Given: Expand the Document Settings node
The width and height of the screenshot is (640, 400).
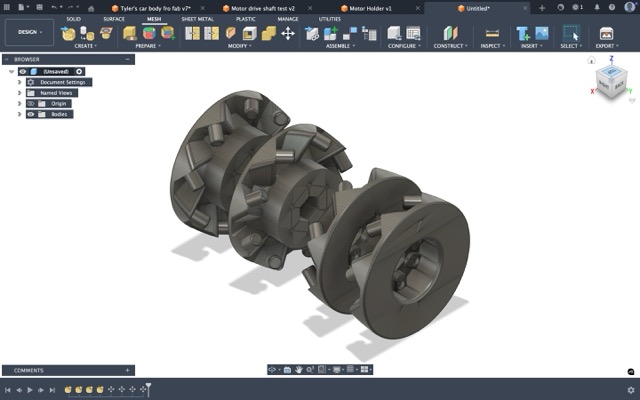Looking at the screenshot, I should coord(19,82).
